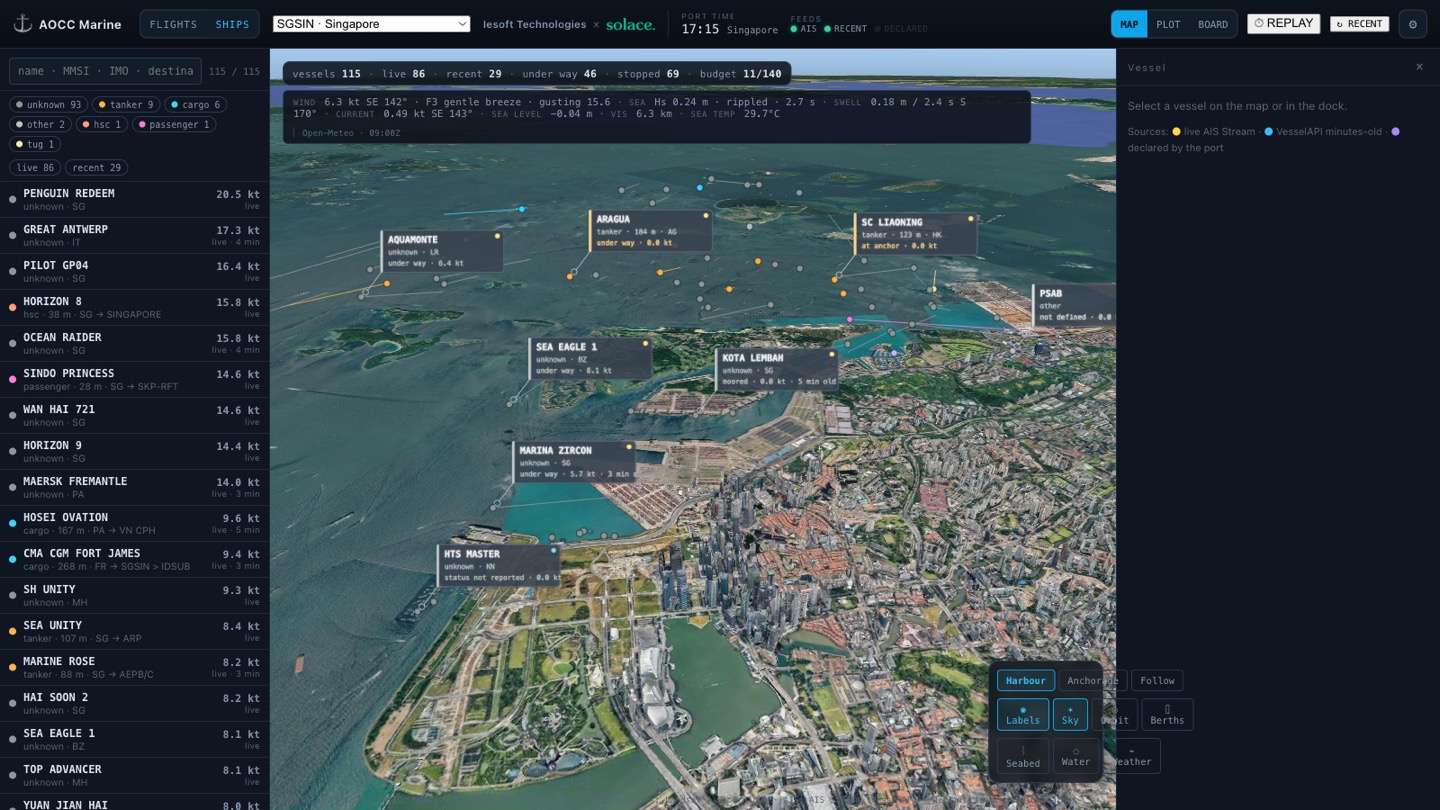Screen dimensions: 1440x810
Task: Click the KOTA LEMBAH map label
Action: (x=777, y=369)
